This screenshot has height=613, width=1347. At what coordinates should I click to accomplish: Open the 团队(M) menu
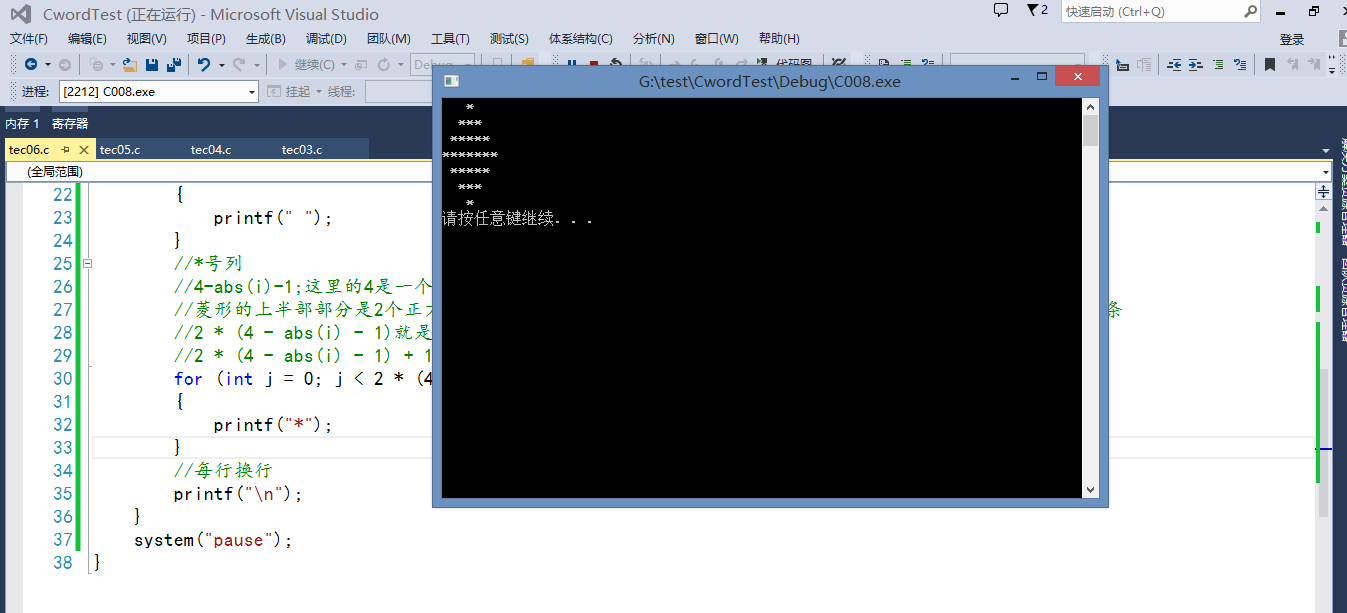[x=389, y=39]
